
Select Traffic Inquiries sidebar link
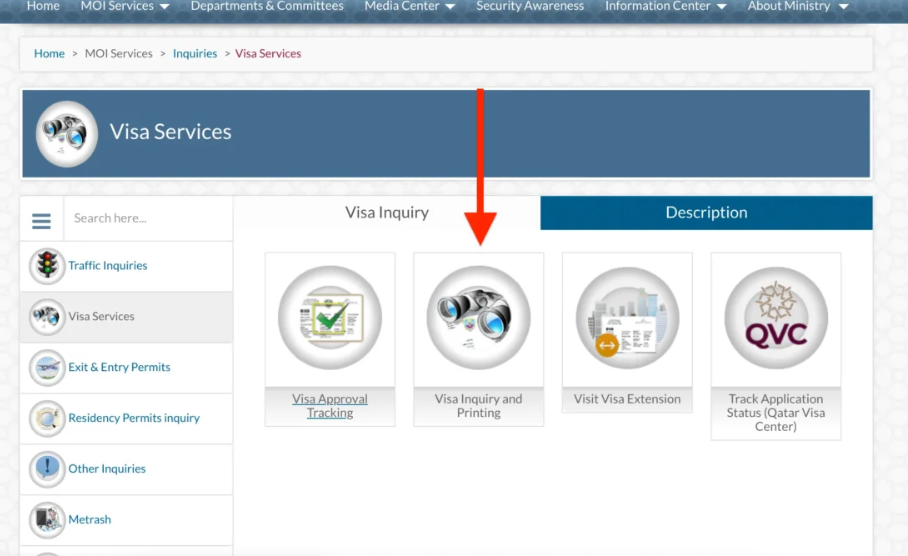[x=108, y=266]
